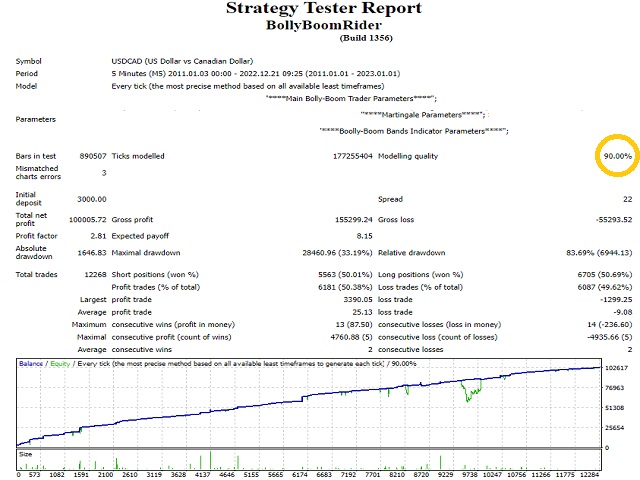The height and width of the screenshot is (480, 640).
Task: Click the Main Bolly-Boom Trader Parameters line
Action: pyautogui.click(x=351, y=98)
